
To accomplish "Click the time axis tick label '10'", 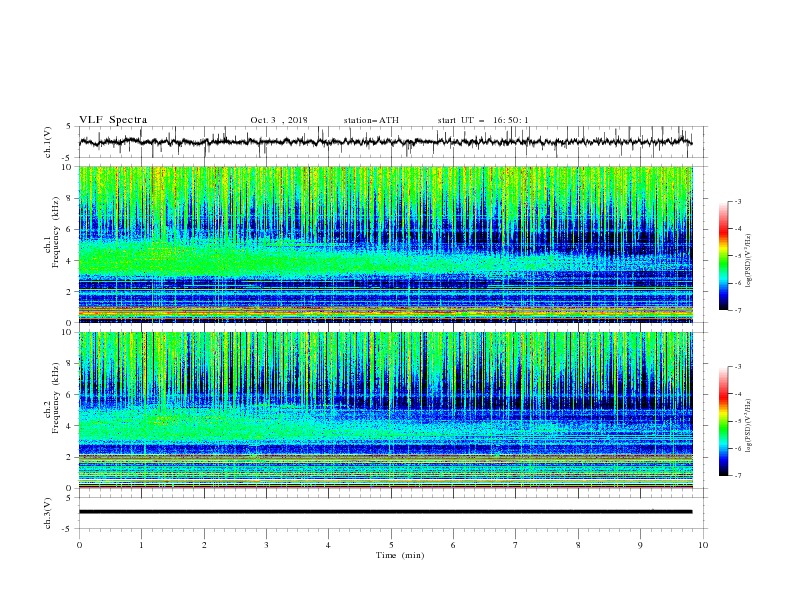I will coord(703,545).
